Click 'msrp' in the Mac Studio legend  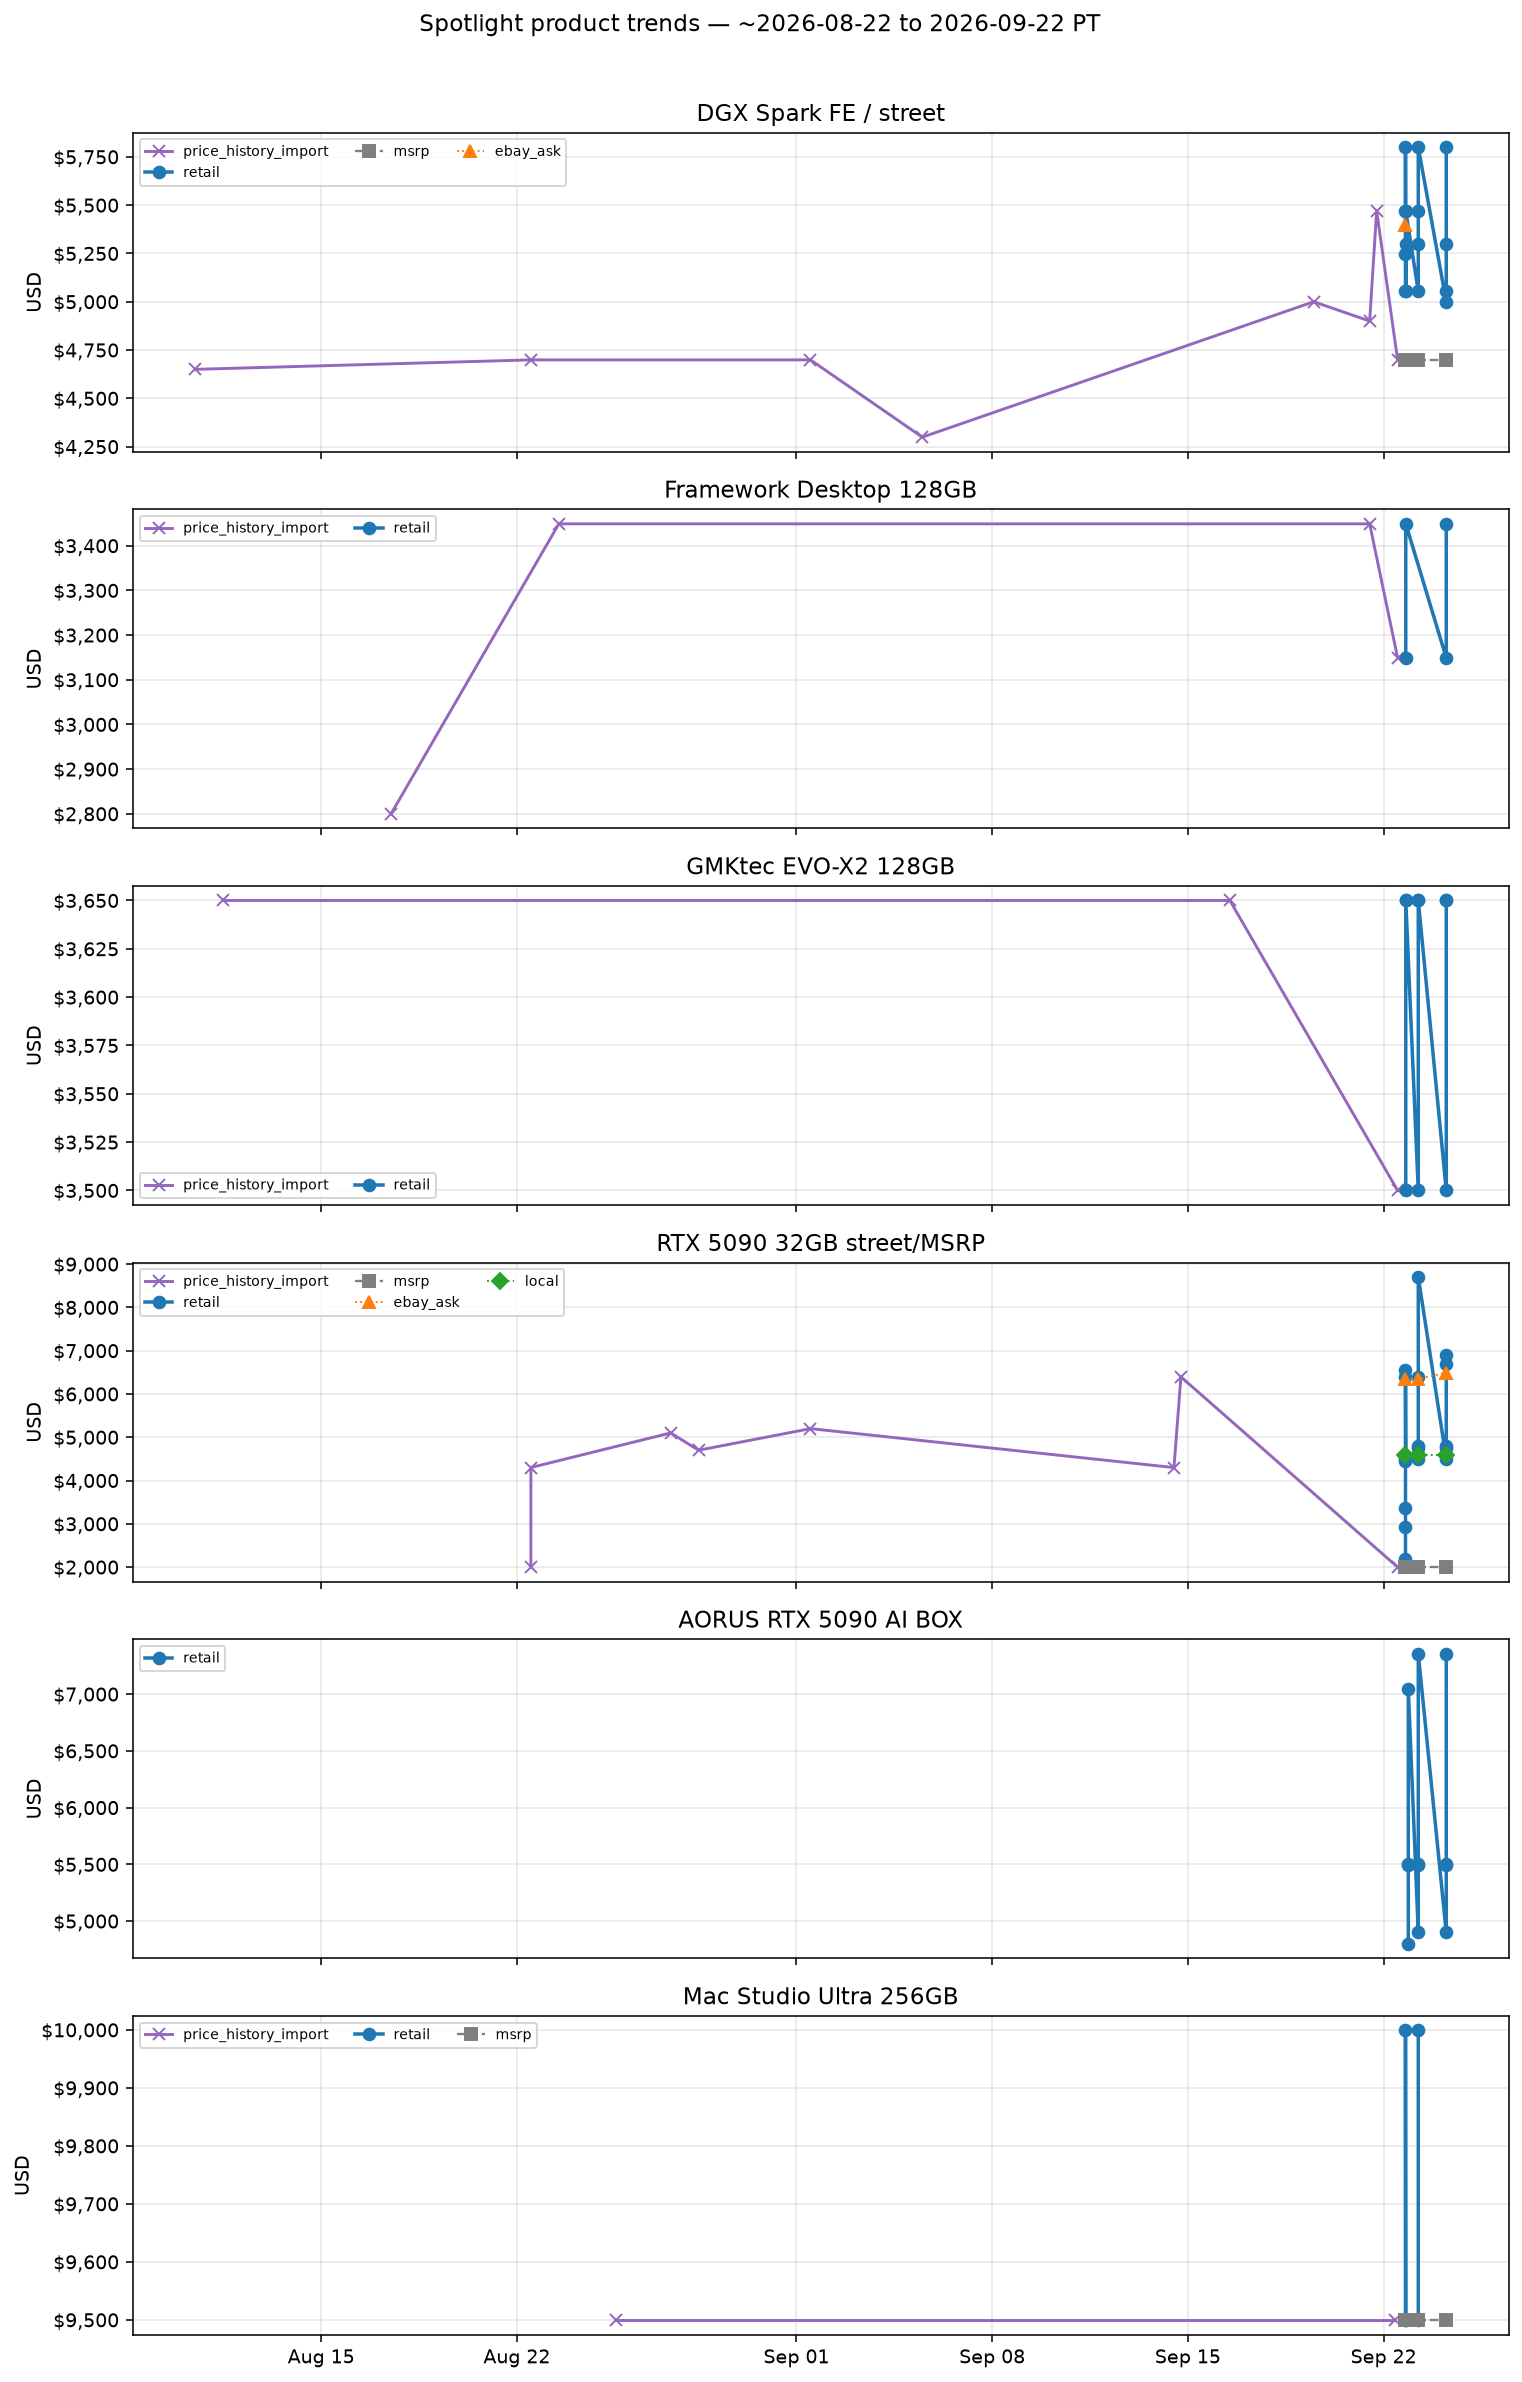click(513, 2034)
